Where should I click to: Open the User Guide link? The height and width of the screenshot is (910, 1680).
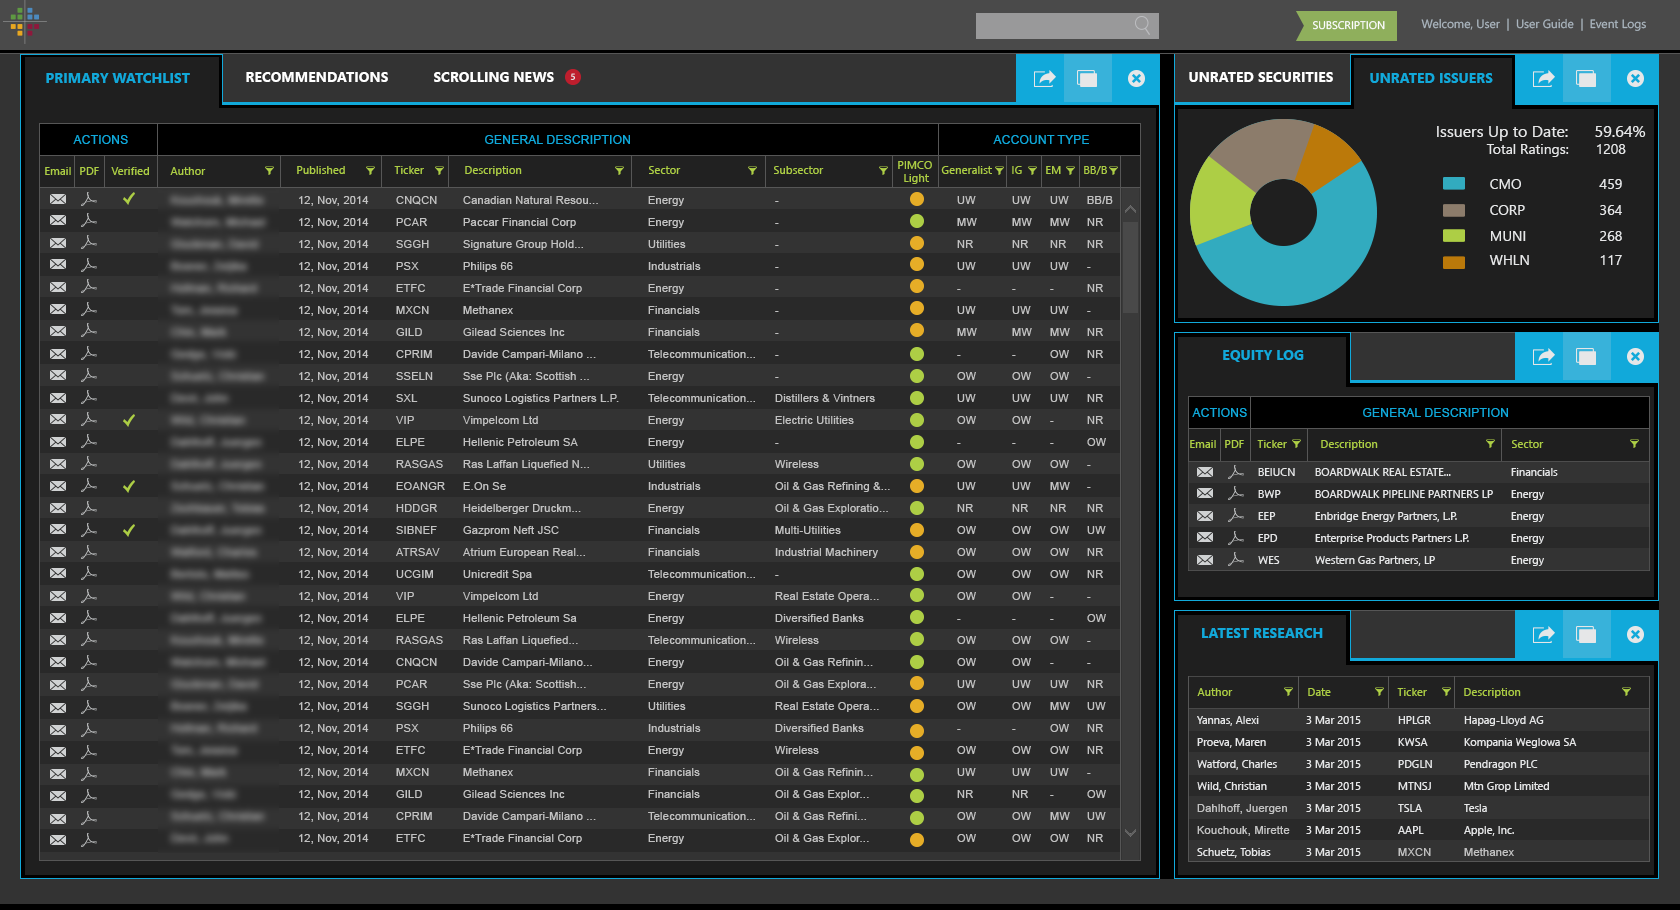pos(1544,25)
